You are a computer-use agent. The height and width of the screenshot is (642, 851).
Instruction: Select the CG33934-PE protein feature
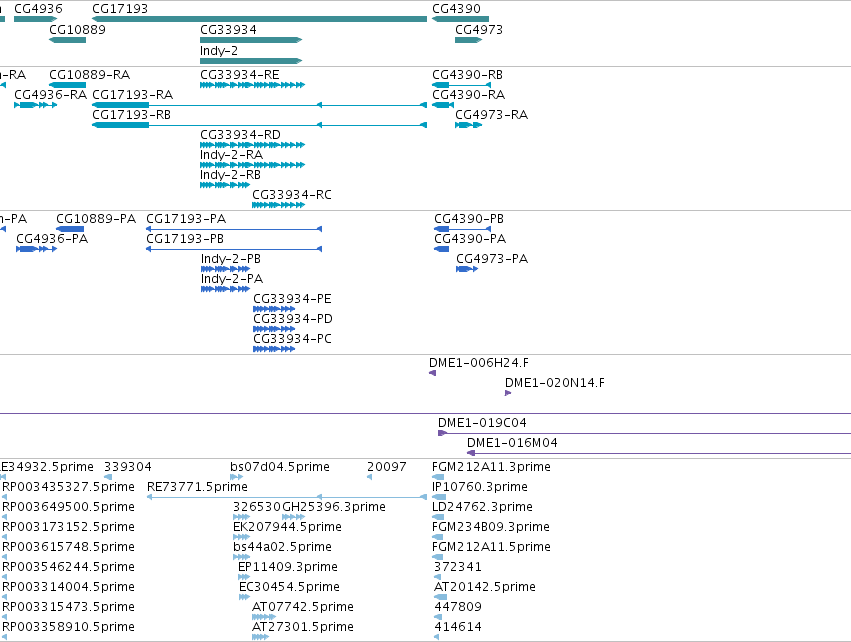point(274,309)
